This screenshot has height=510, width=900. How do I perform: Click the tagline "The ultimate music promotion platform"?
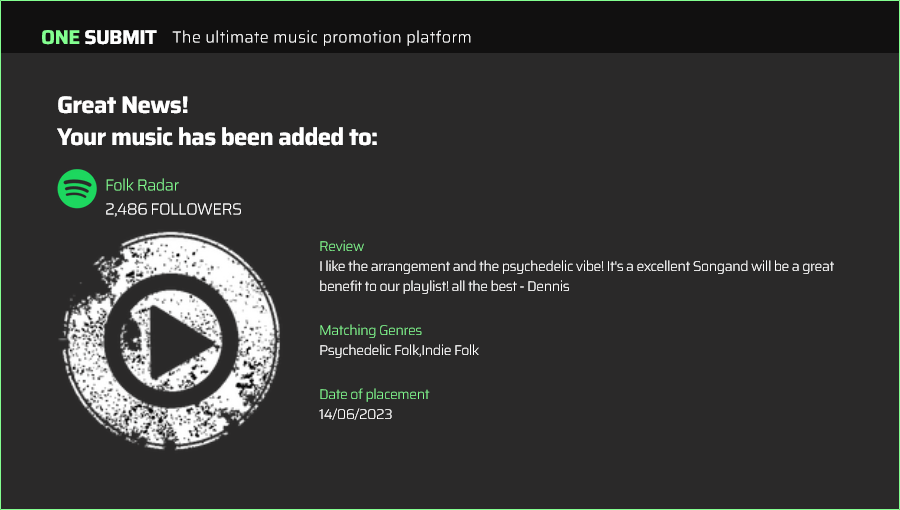pyautogui.click(x=321, y=38)
